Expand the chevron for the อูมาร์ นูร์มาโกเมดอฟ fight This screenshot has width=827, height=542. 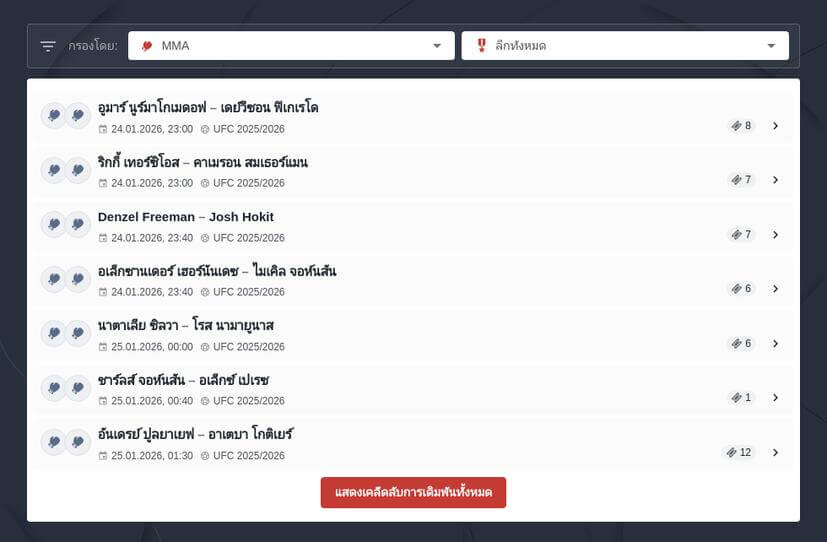pos(775,126)
